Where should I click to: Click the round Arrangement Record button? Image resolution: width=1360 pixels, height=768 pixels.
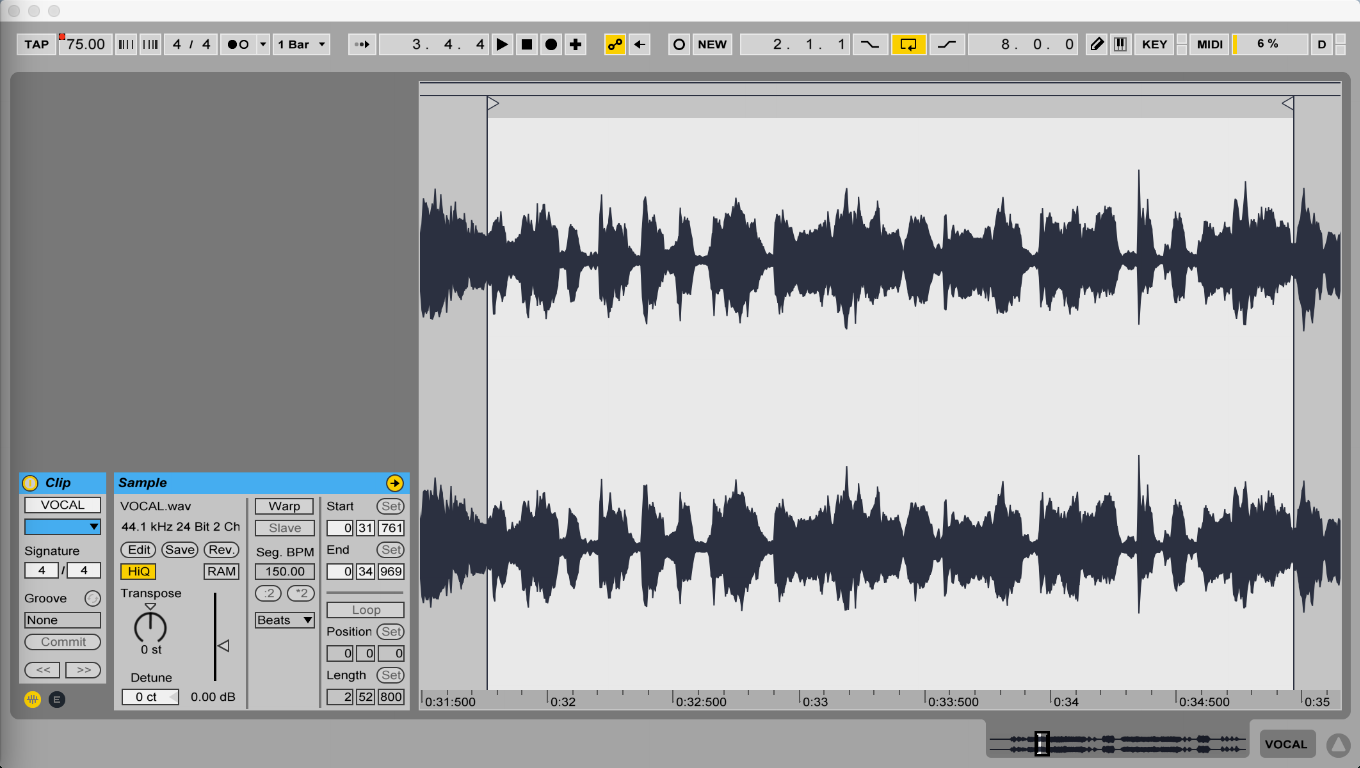(x=551, y=44)
